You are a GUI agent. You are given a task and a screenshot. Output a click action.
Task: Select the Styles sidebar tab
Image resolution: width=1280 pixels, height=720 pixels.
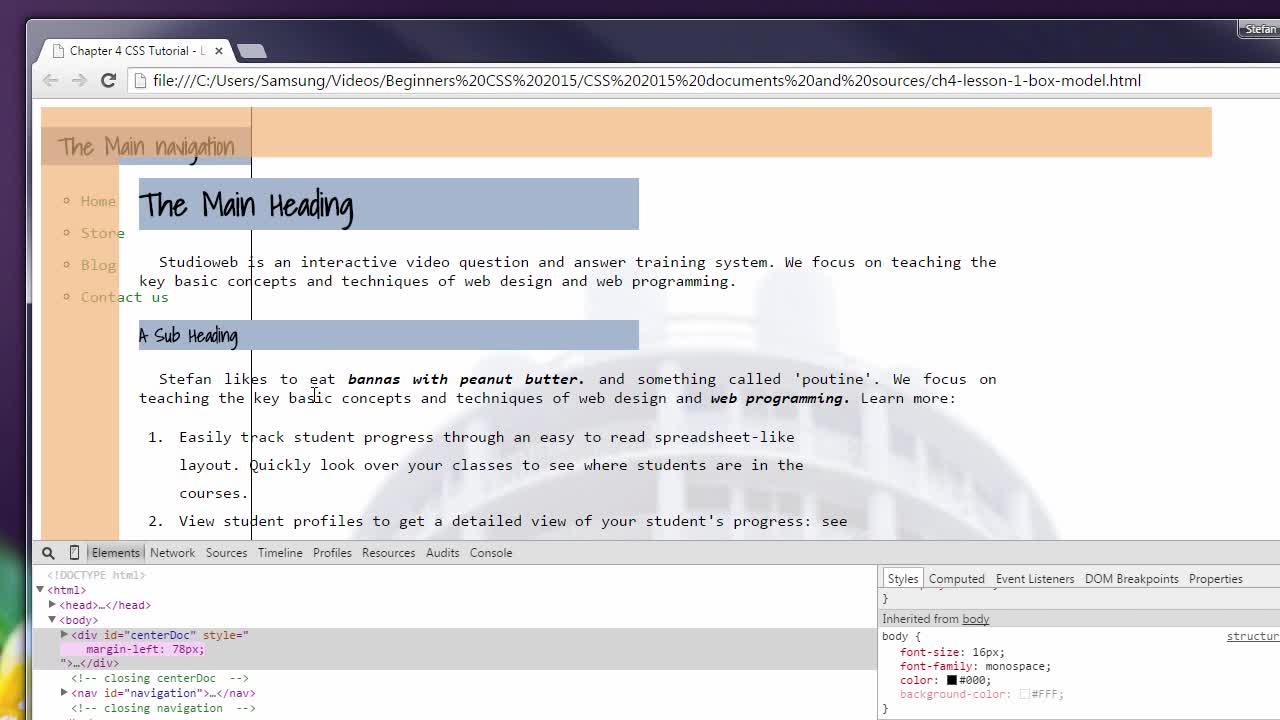click(903, 579)
